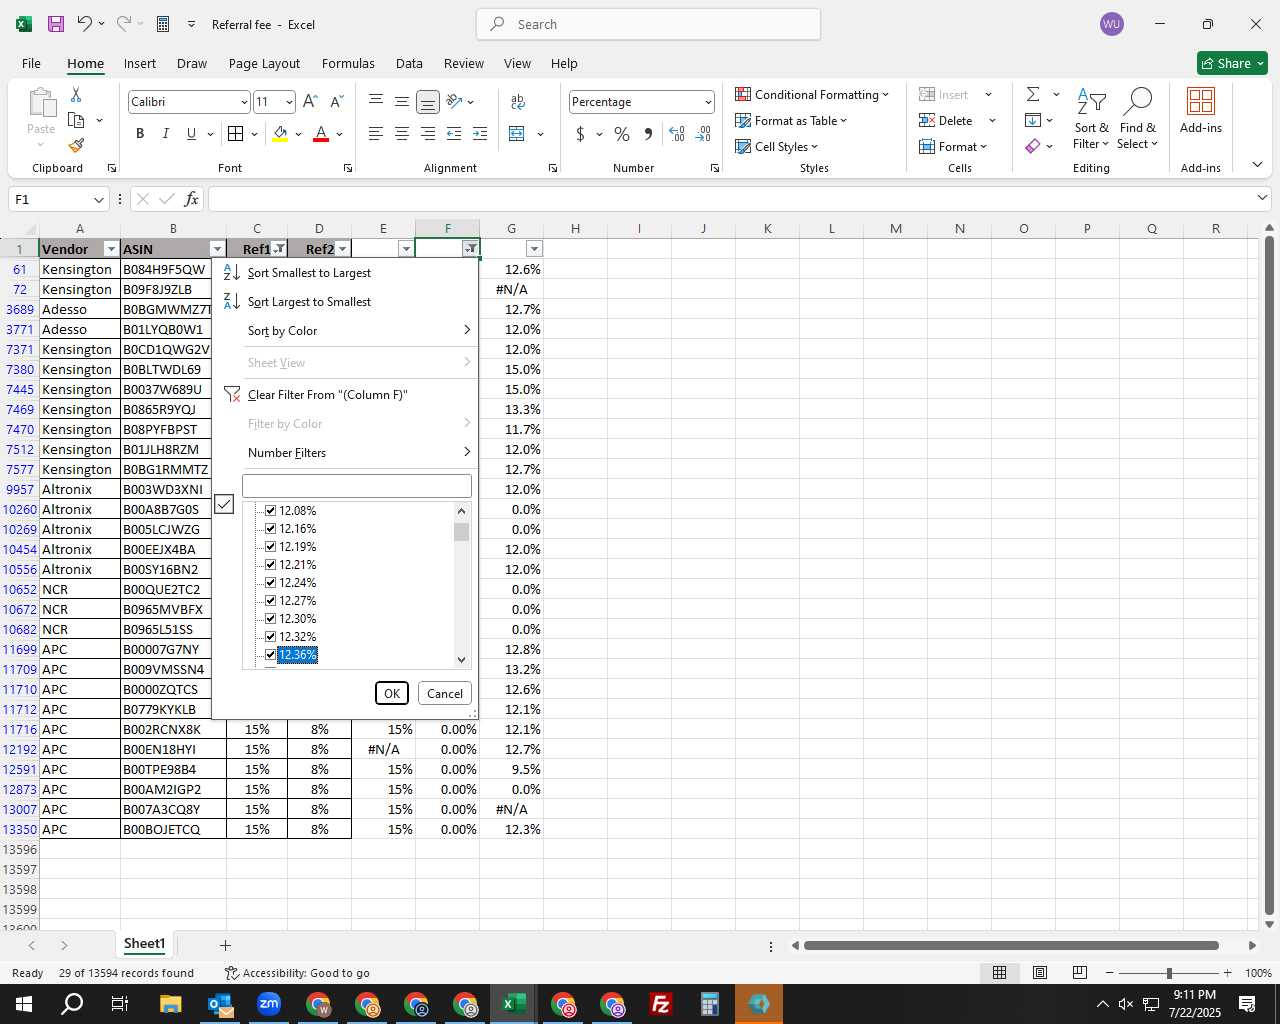
Task: Uncheck the 12.19% filter checkbox
Action: click(270, 547)
